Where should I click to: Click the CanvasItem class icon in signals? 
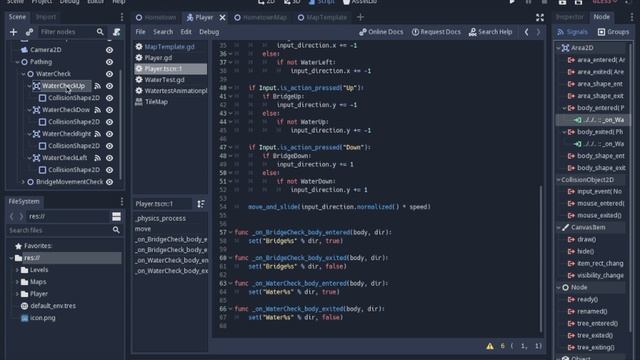point(565,227)
